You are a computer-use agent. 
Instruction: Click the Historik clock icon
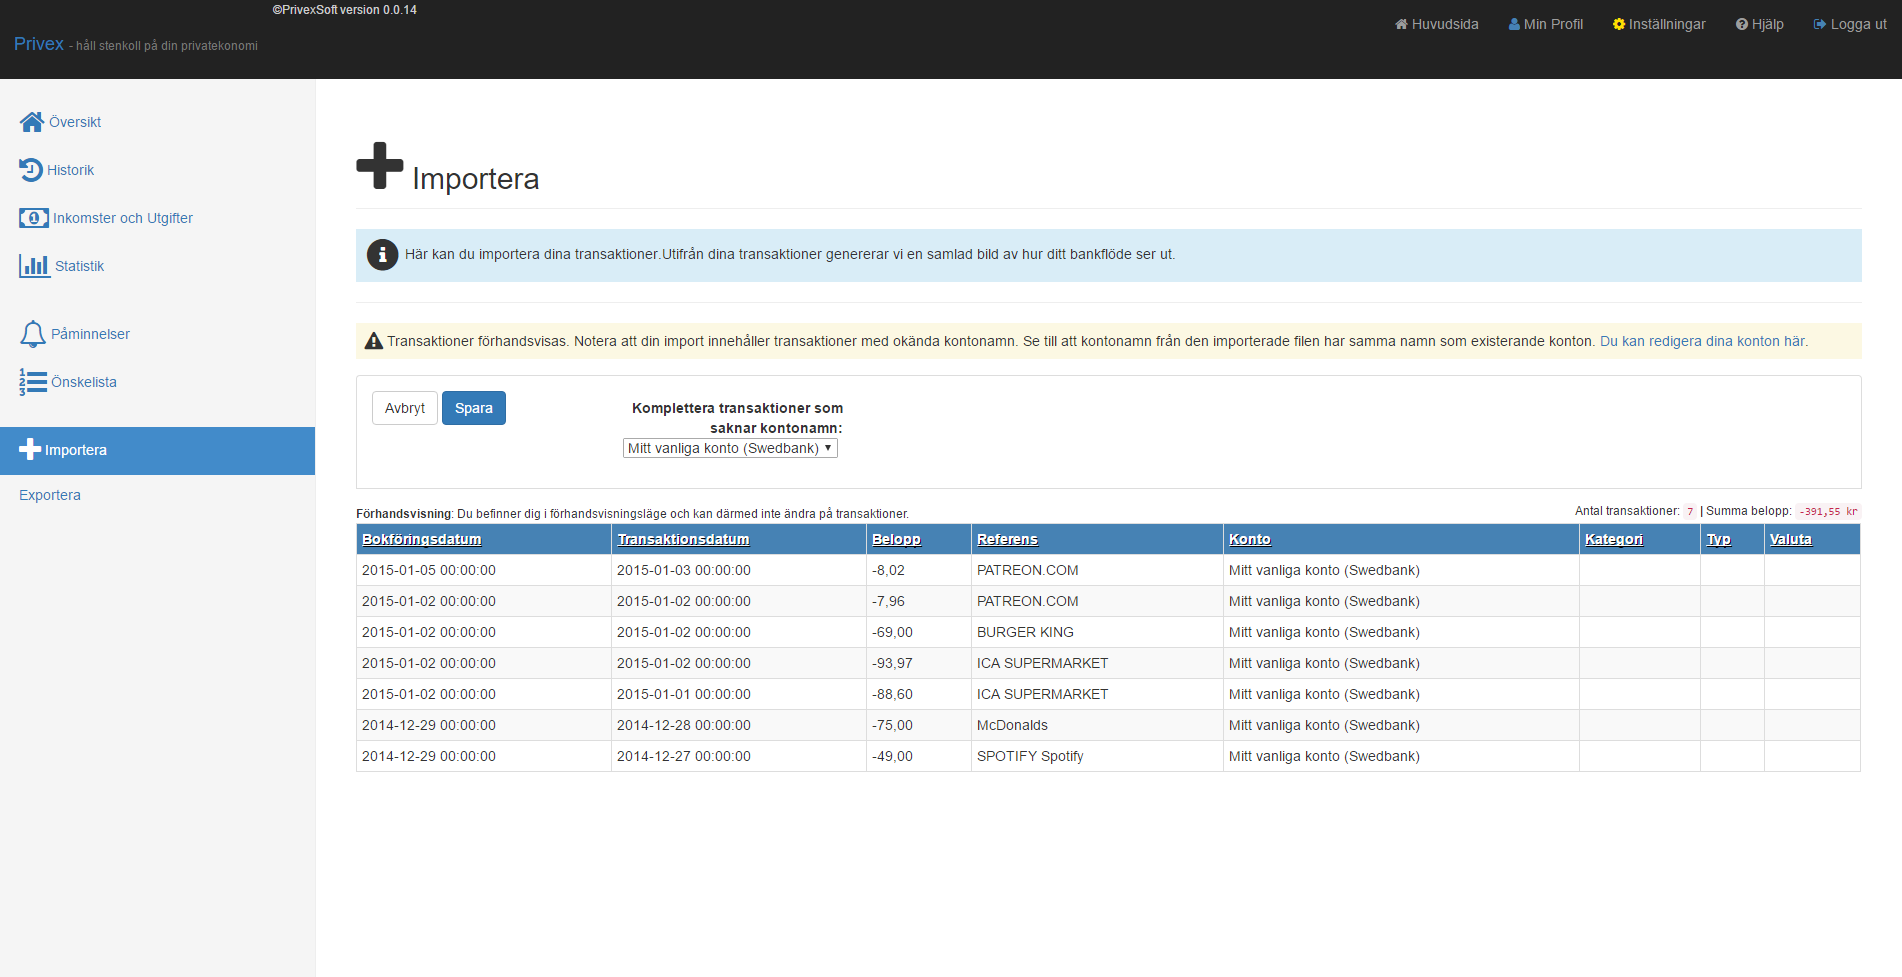[x=31, y=170]
